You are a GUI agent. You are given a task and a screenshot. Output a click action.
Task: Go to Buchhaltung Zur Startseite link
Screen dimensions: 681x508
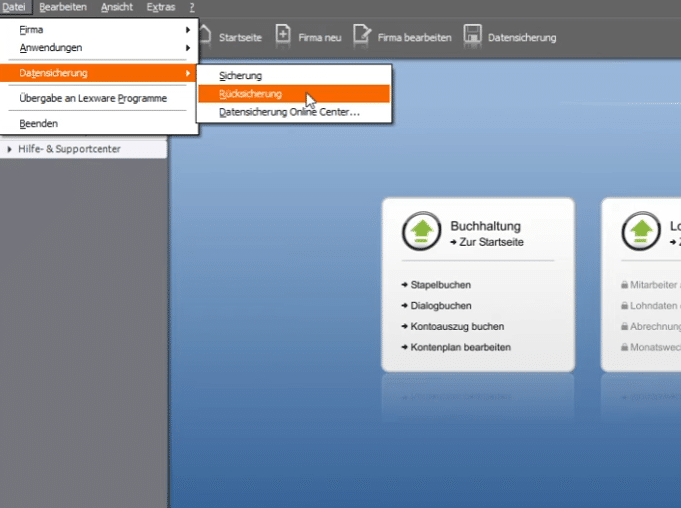pos(487,242)
